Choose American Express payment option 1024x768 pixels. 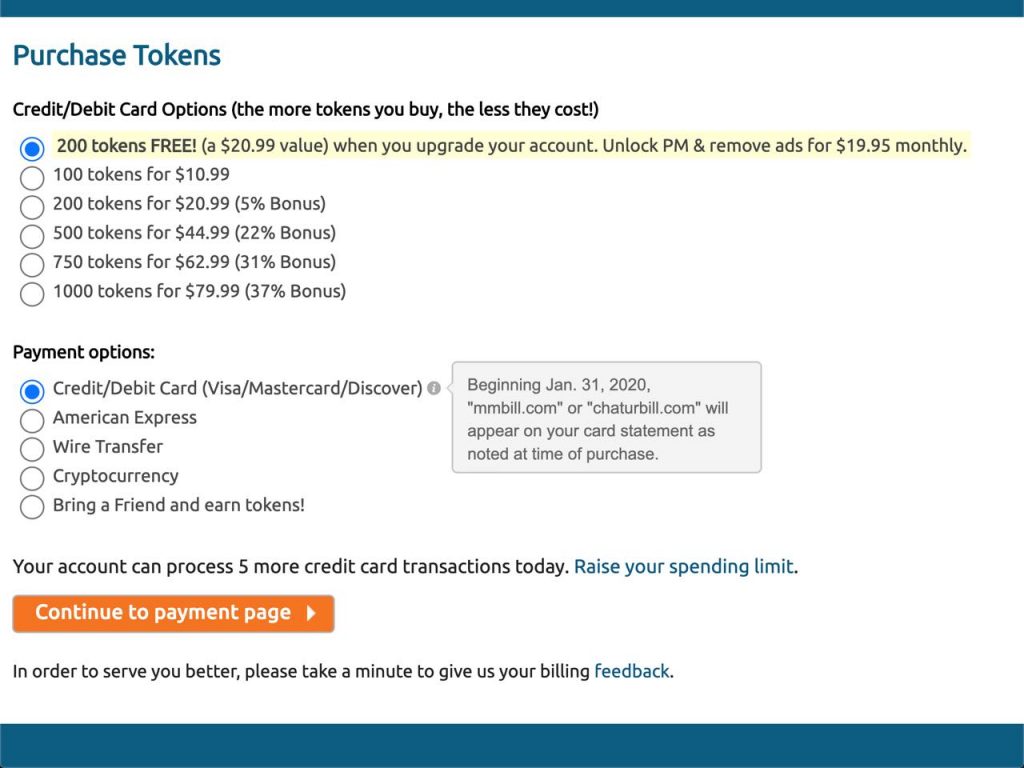pyautogui.click(x=32, y=420)
